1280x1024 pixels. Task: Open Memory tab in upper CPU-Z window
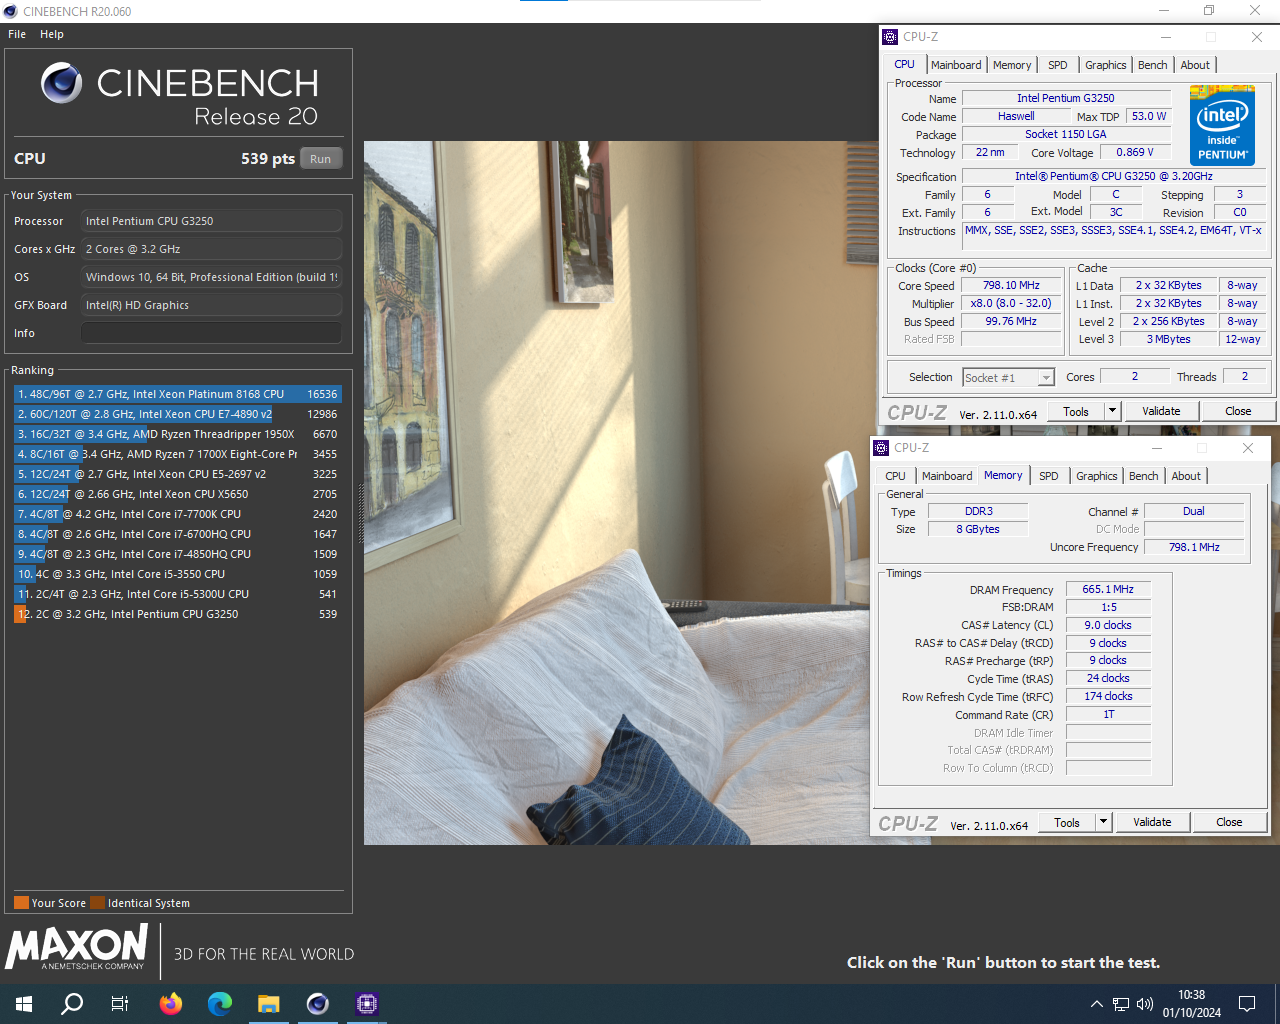point(1012,65)
